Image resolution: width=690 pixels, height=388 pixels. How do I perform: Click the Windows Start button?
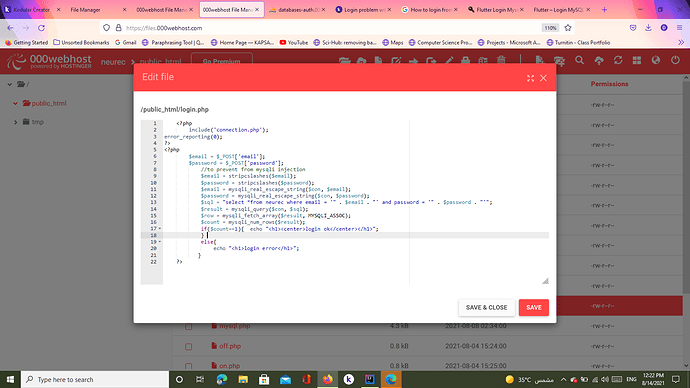click(x=10, y=379)
